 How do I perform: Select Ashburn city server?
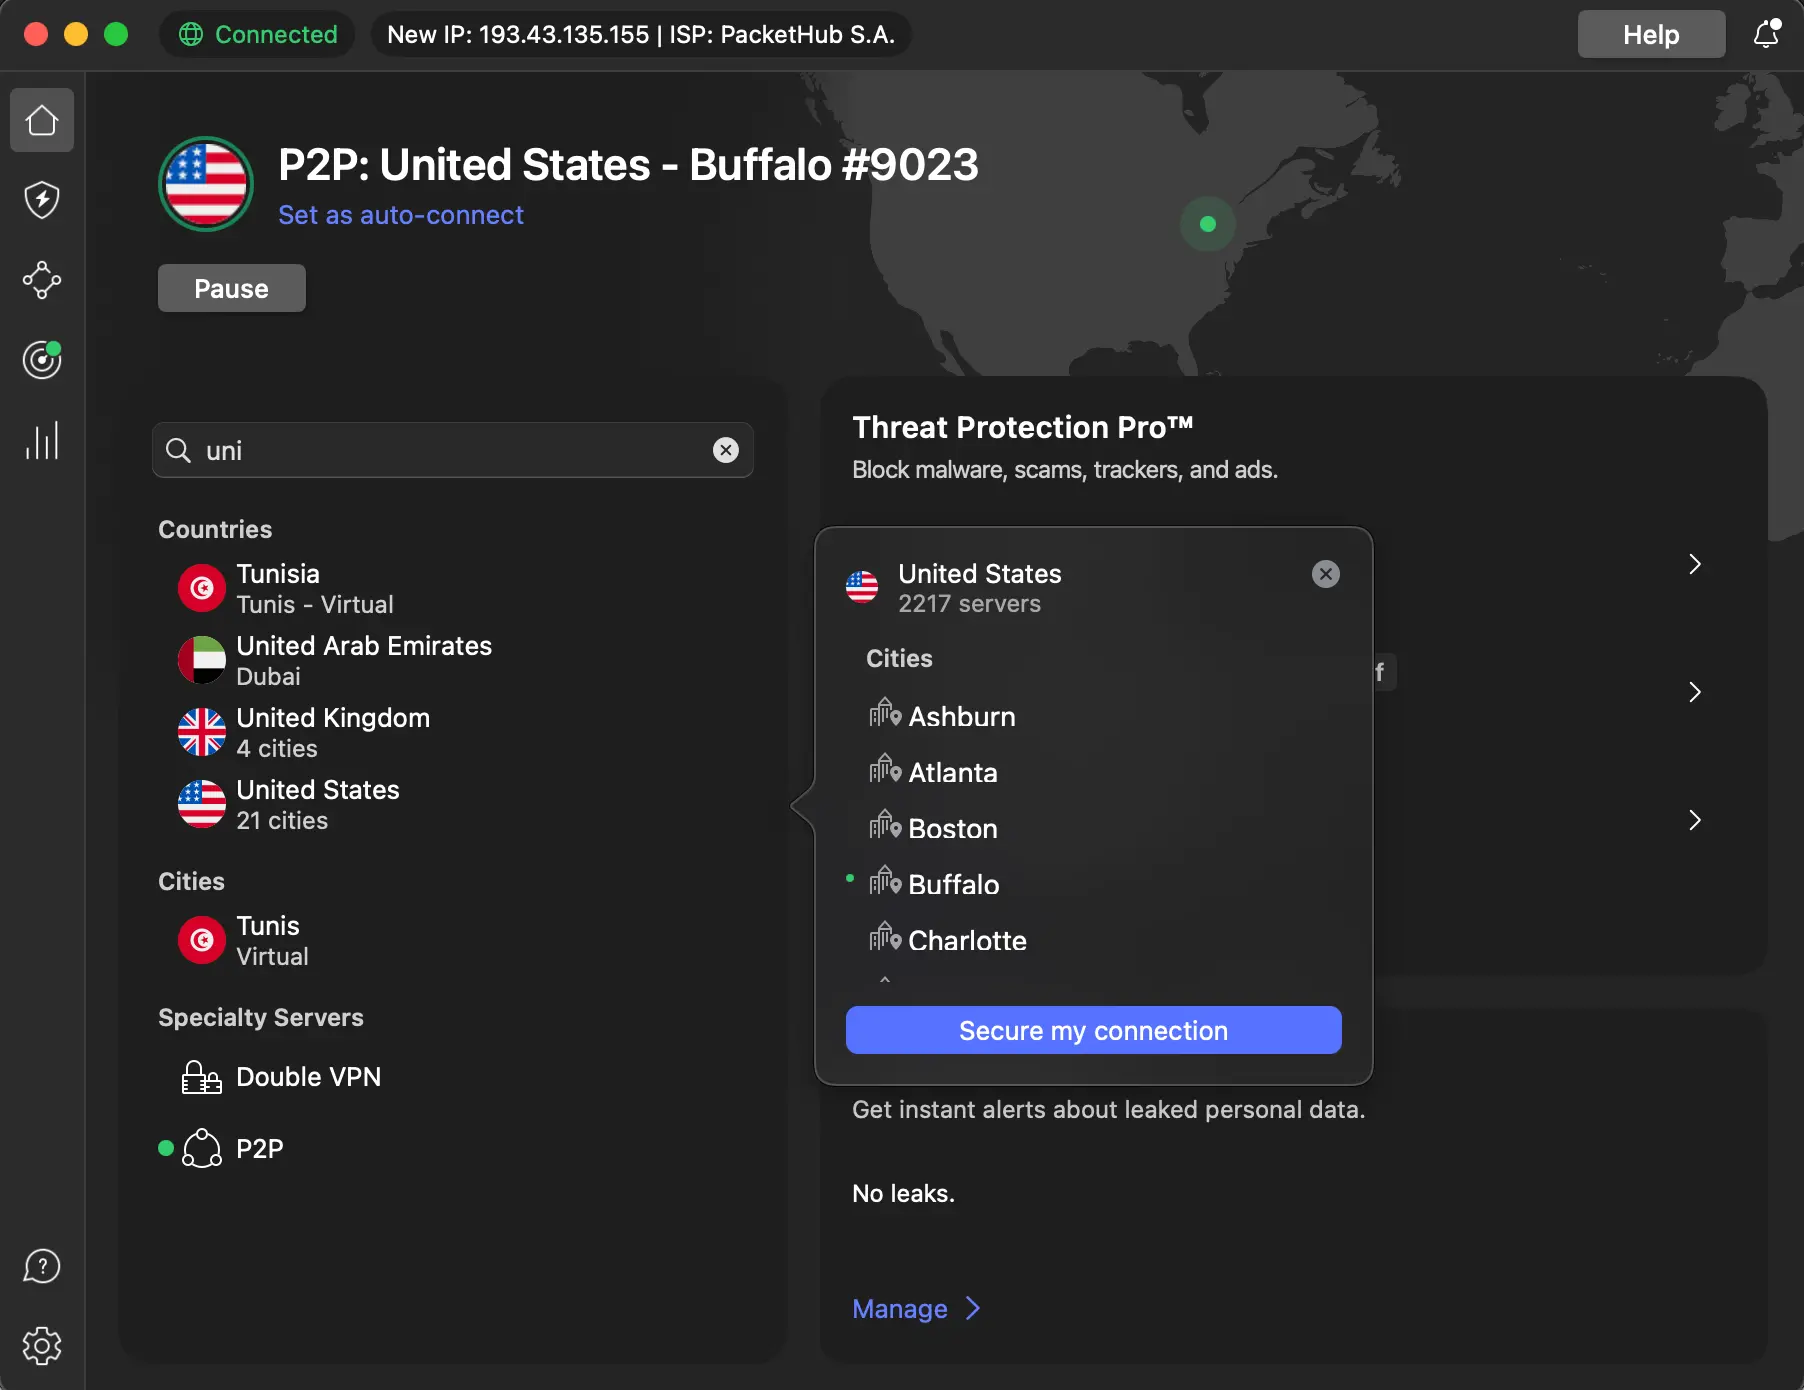pos(961,716)
